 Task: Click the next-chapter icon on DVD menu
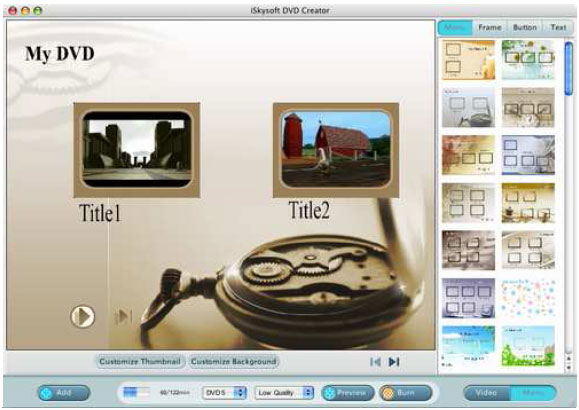pyautogui.click(x=123, y=317)
